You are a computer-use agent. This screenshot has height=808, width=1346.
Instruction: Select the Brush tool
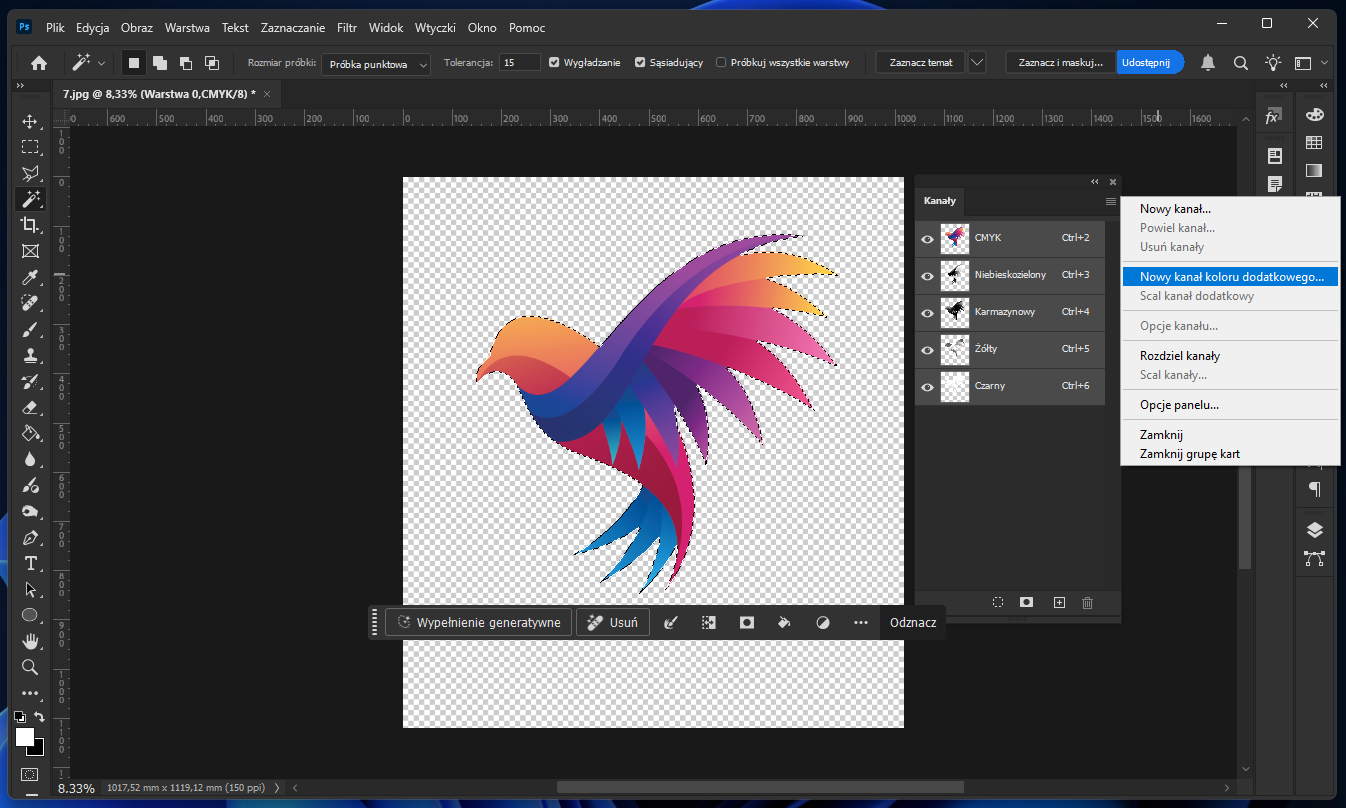[x=30, y=329]
